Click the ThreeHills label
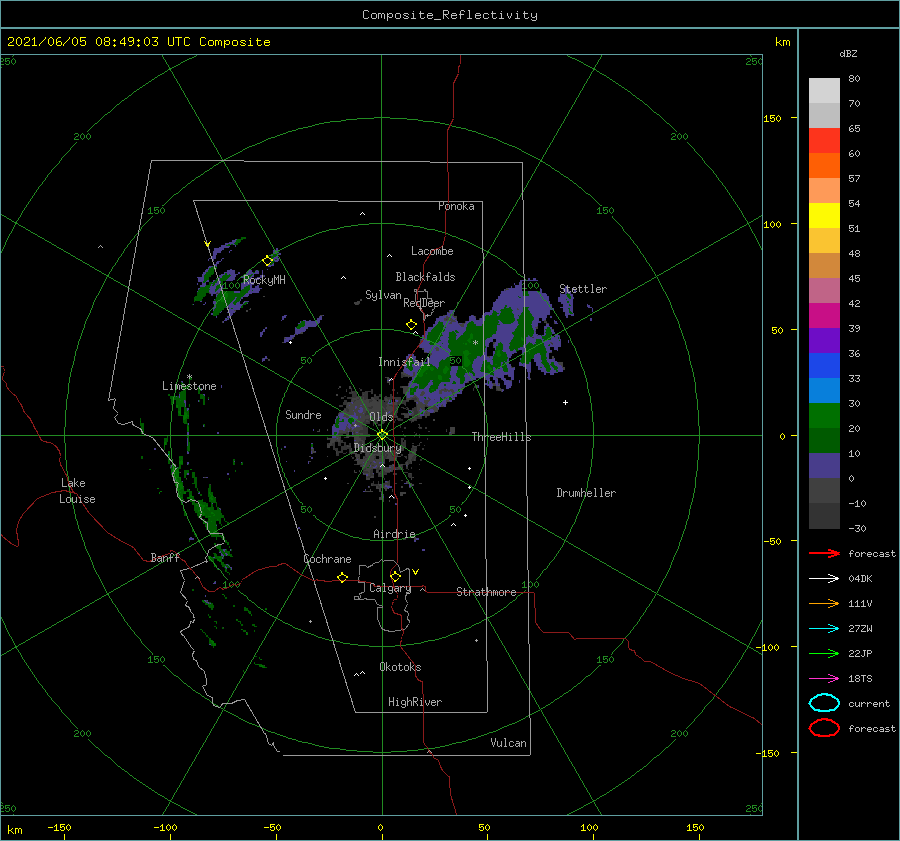This screenshot has height=841, width=900. (502, 437)
